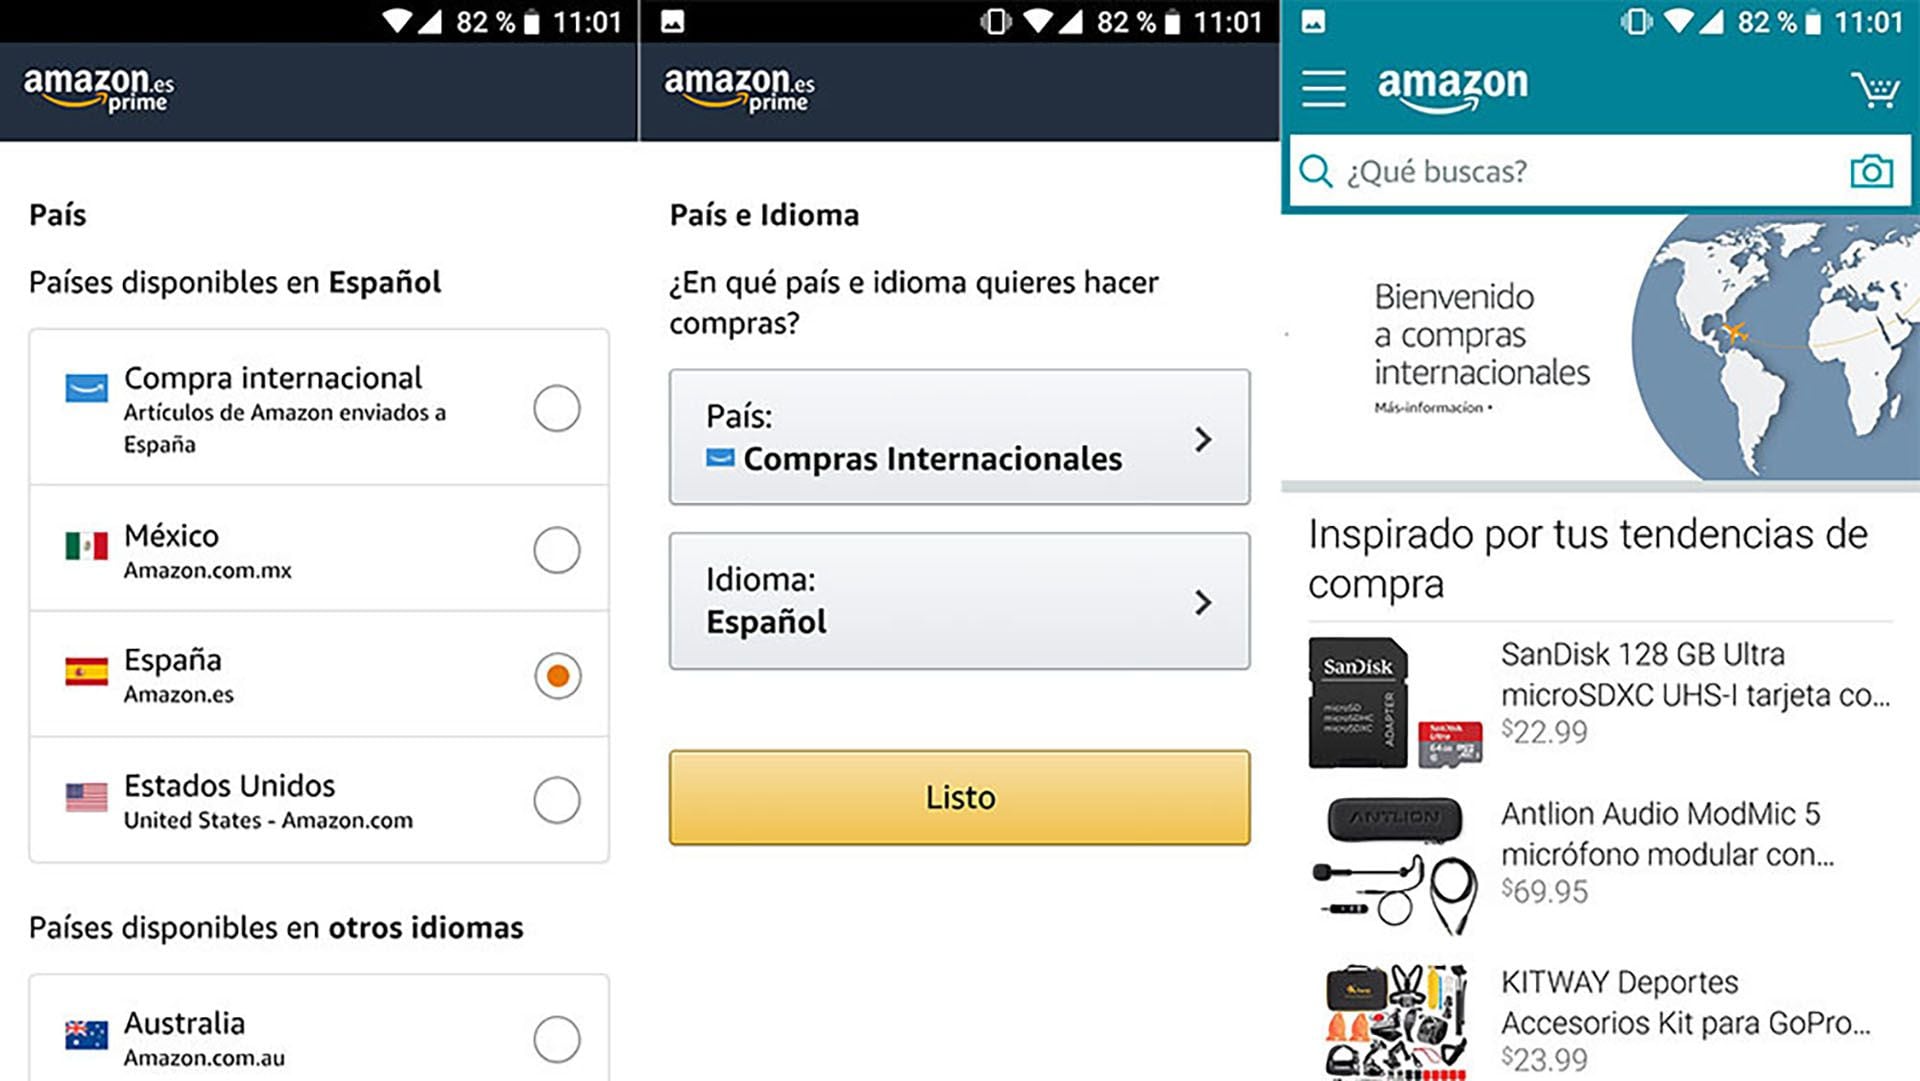Open the hamburger menu in teal header
Image resolution: width=1920 pixels, height=1081 pixels.
click(x=1323, y=88)
